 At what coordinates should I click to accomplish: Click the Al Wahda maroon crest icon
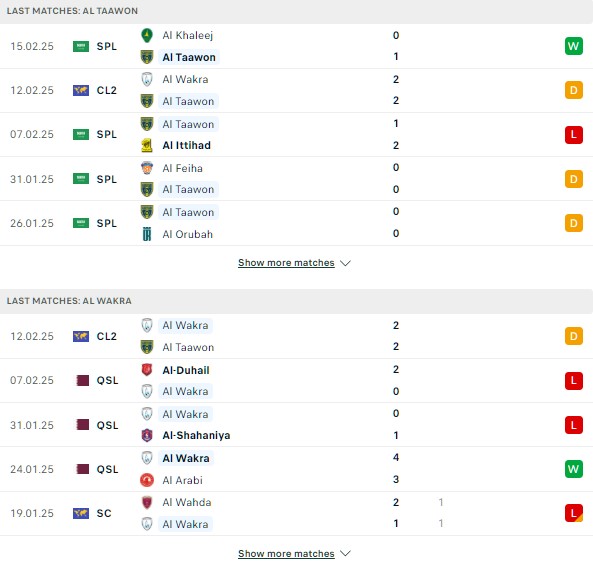(x=147, y=502)
